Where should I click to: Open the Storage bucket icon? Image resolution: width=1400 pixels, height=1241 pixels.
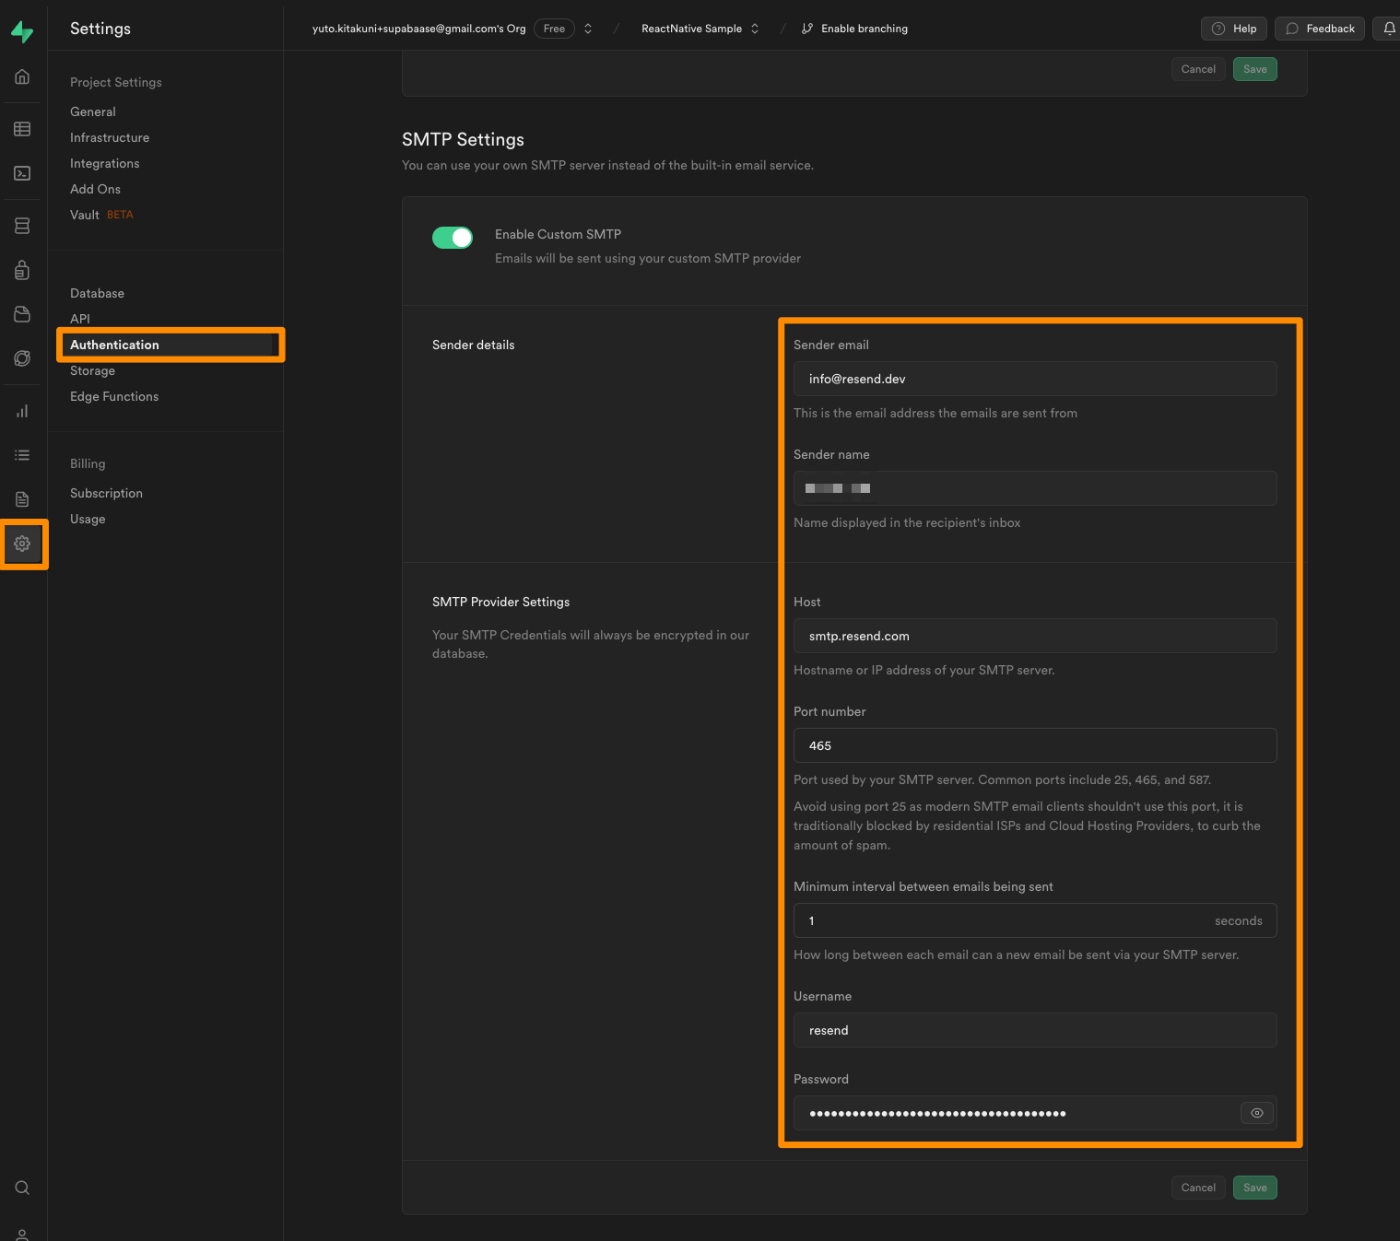22,314
